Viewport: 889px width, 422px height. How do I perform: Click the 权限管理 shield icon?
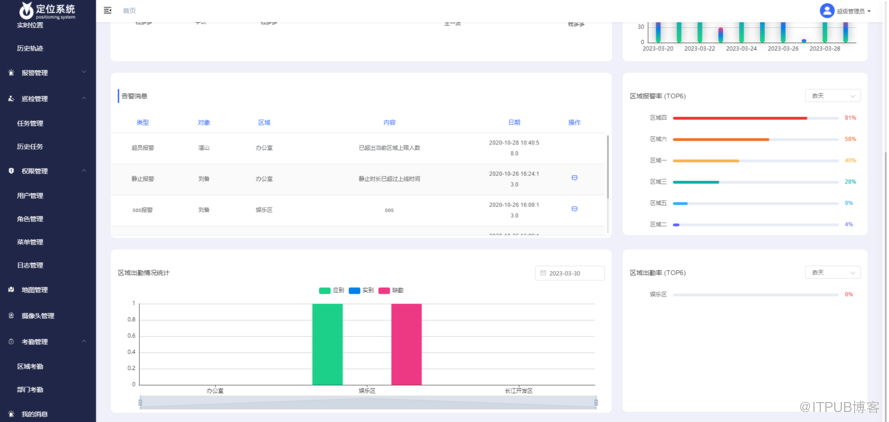[11, 171]
